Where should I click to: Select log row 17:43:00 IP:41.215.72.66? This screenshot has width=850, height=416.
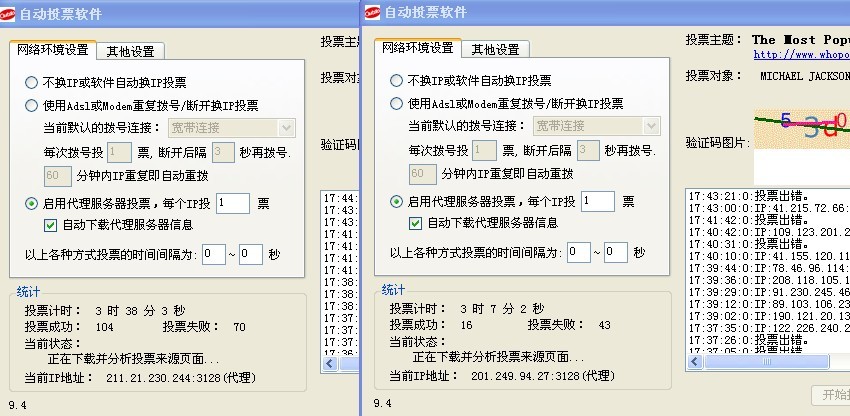click(769, 208)
